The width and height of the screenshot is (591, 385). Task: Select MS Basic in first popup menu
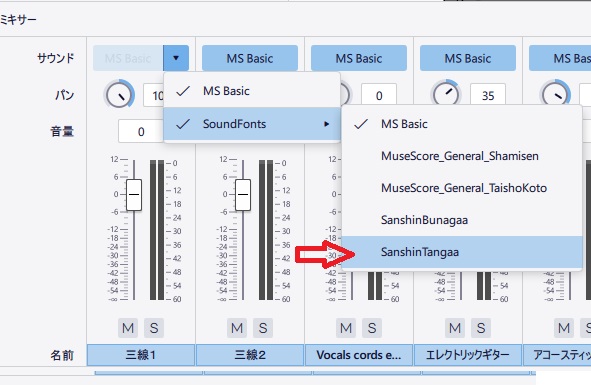pyautogui.click(x=252, y=91)
